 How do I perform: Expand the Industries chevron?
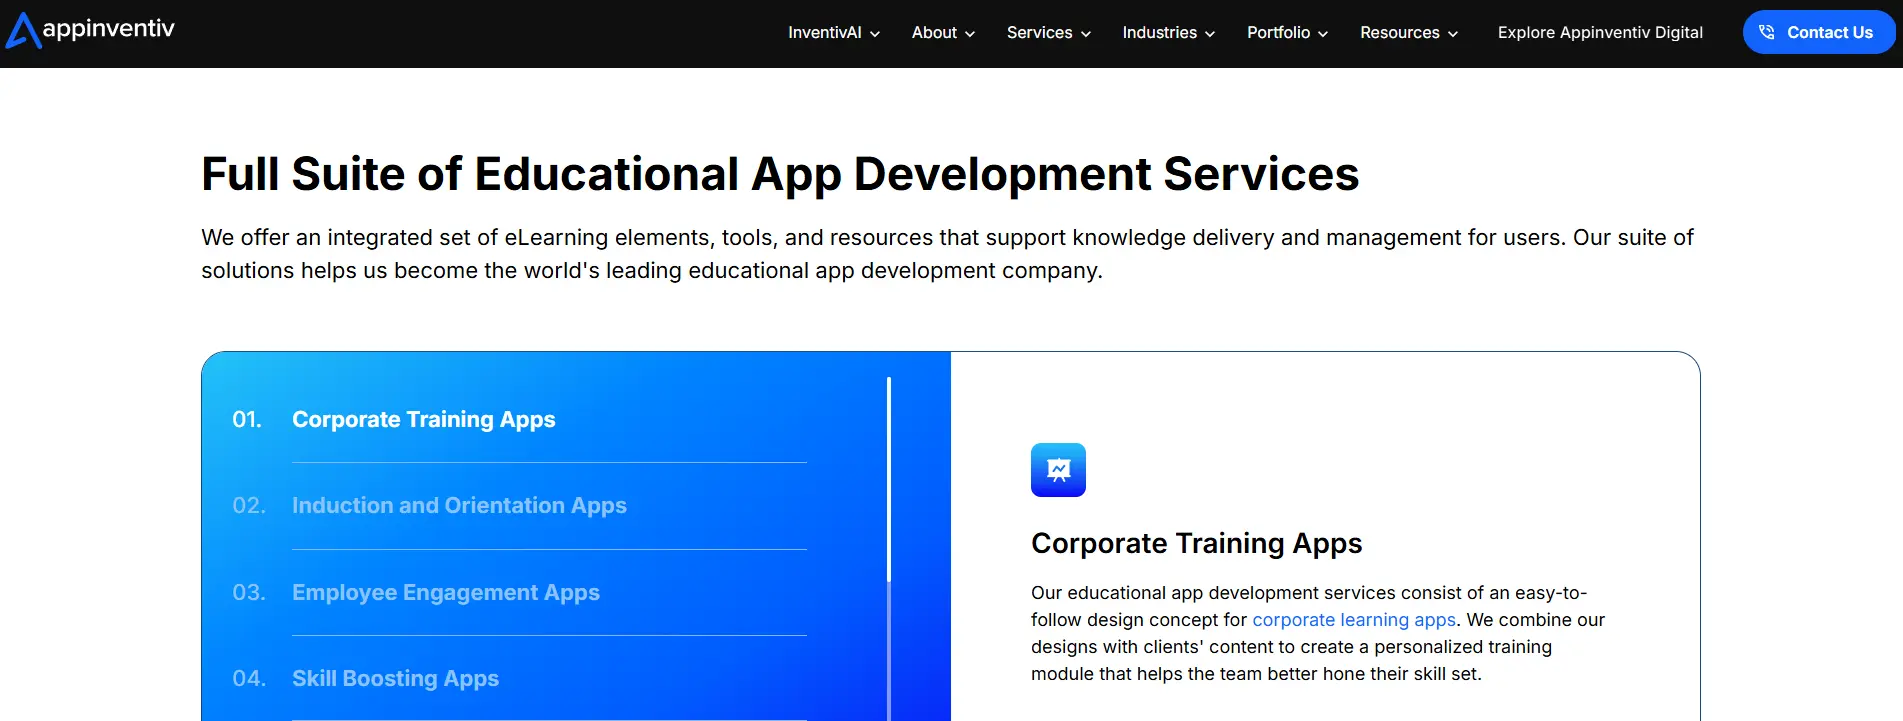click(x=1210, y=34)
